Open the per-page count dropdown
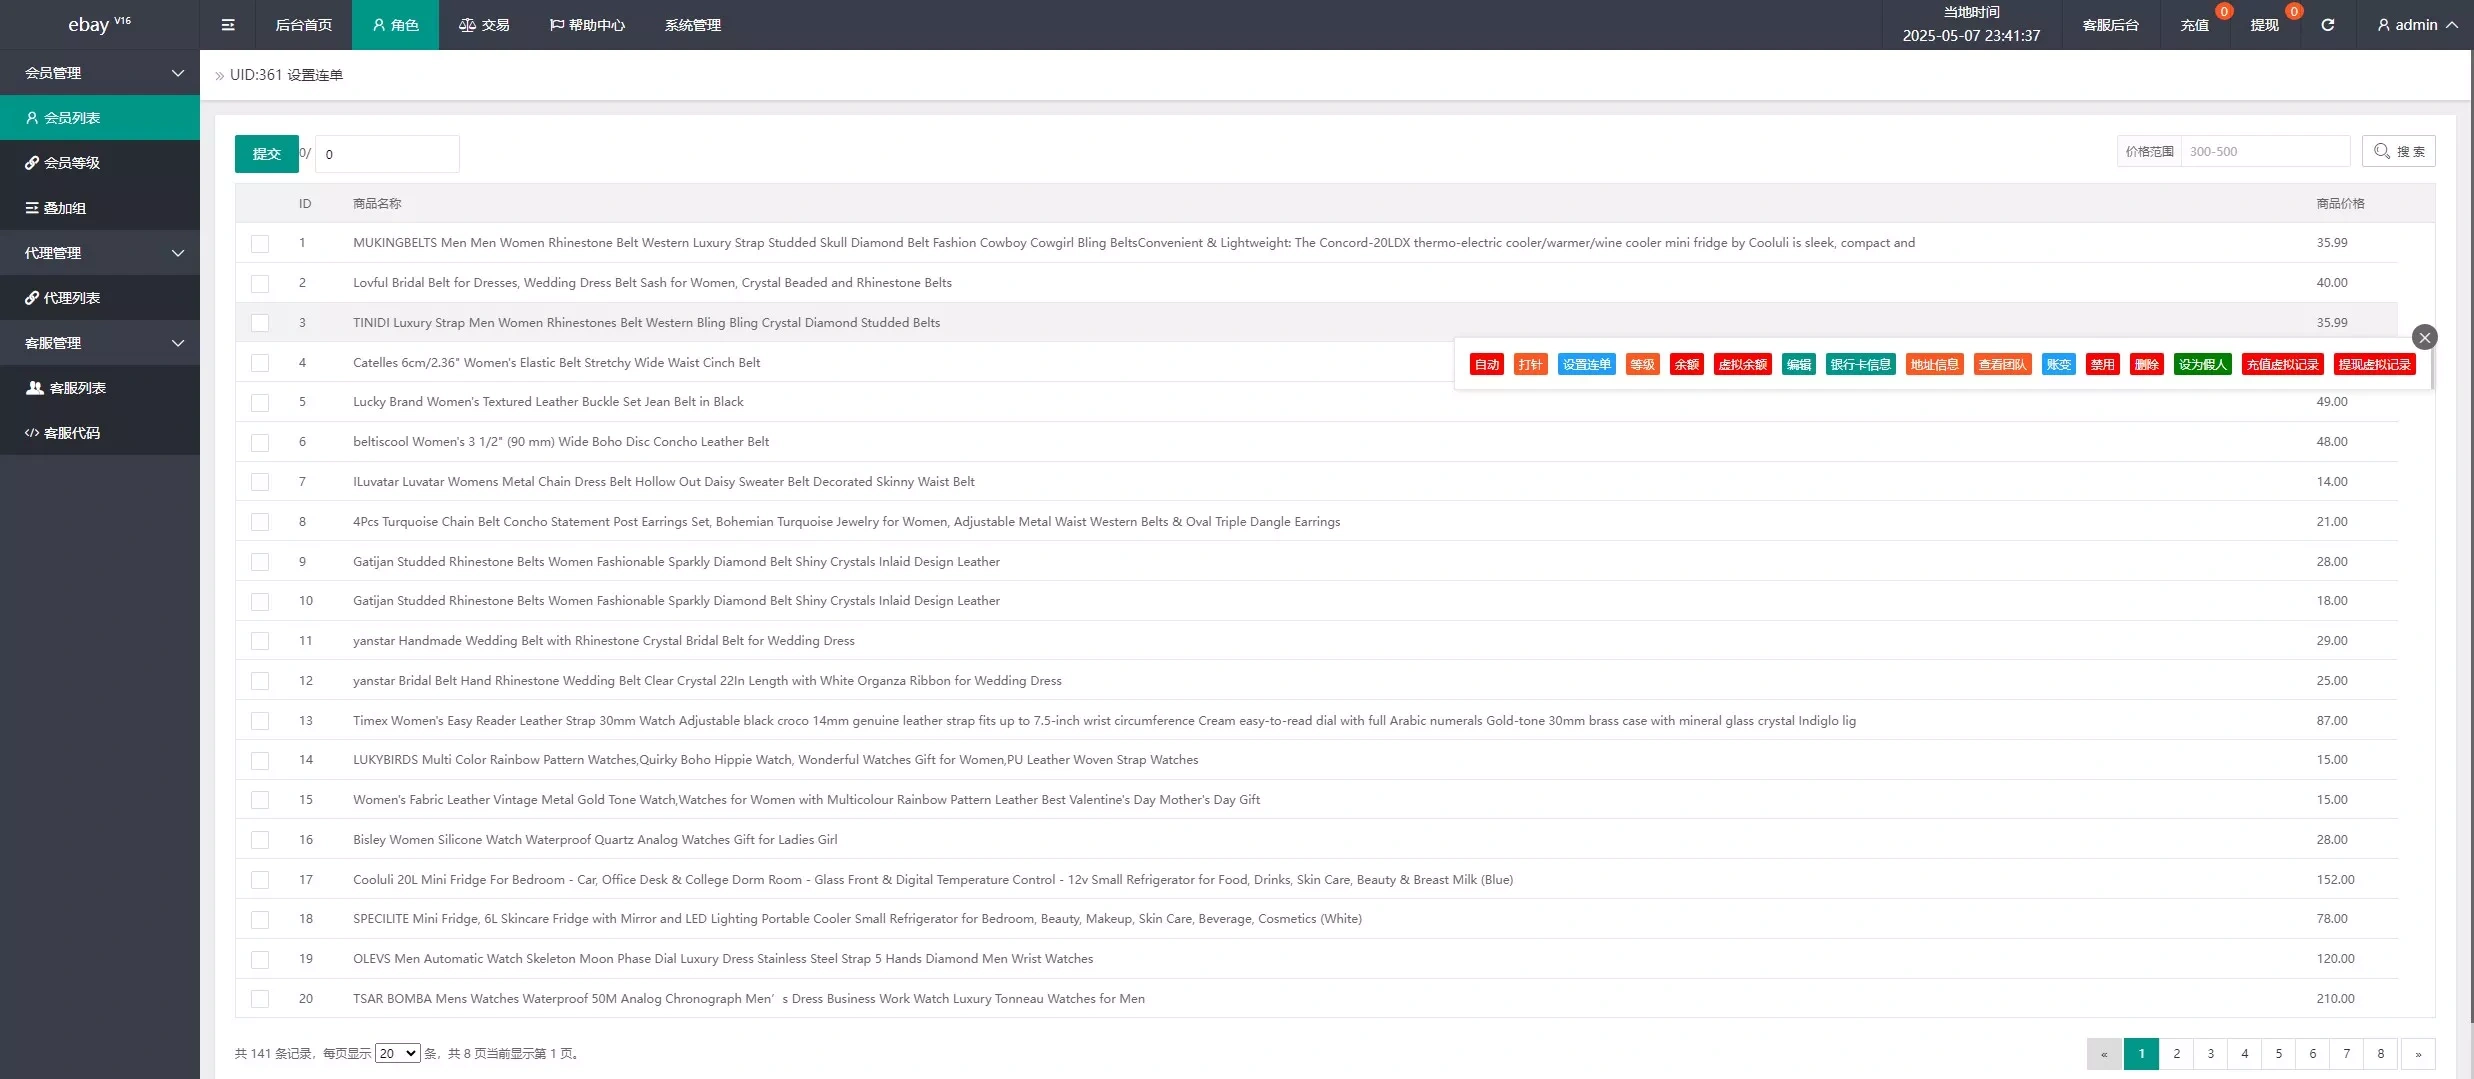The width and height of the screenshot is (2474, 1079). pyautogui.click(x=397, y=1053)
